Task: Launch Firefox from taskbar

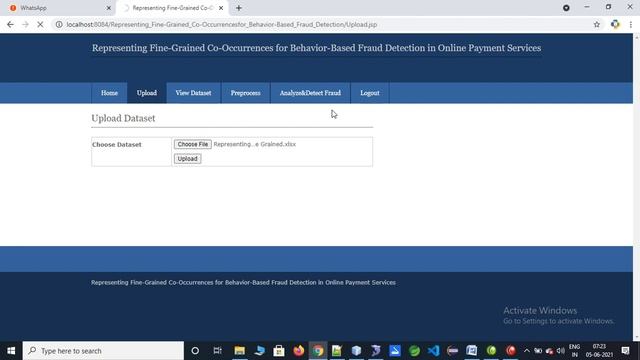Action: tap(299, 351)
